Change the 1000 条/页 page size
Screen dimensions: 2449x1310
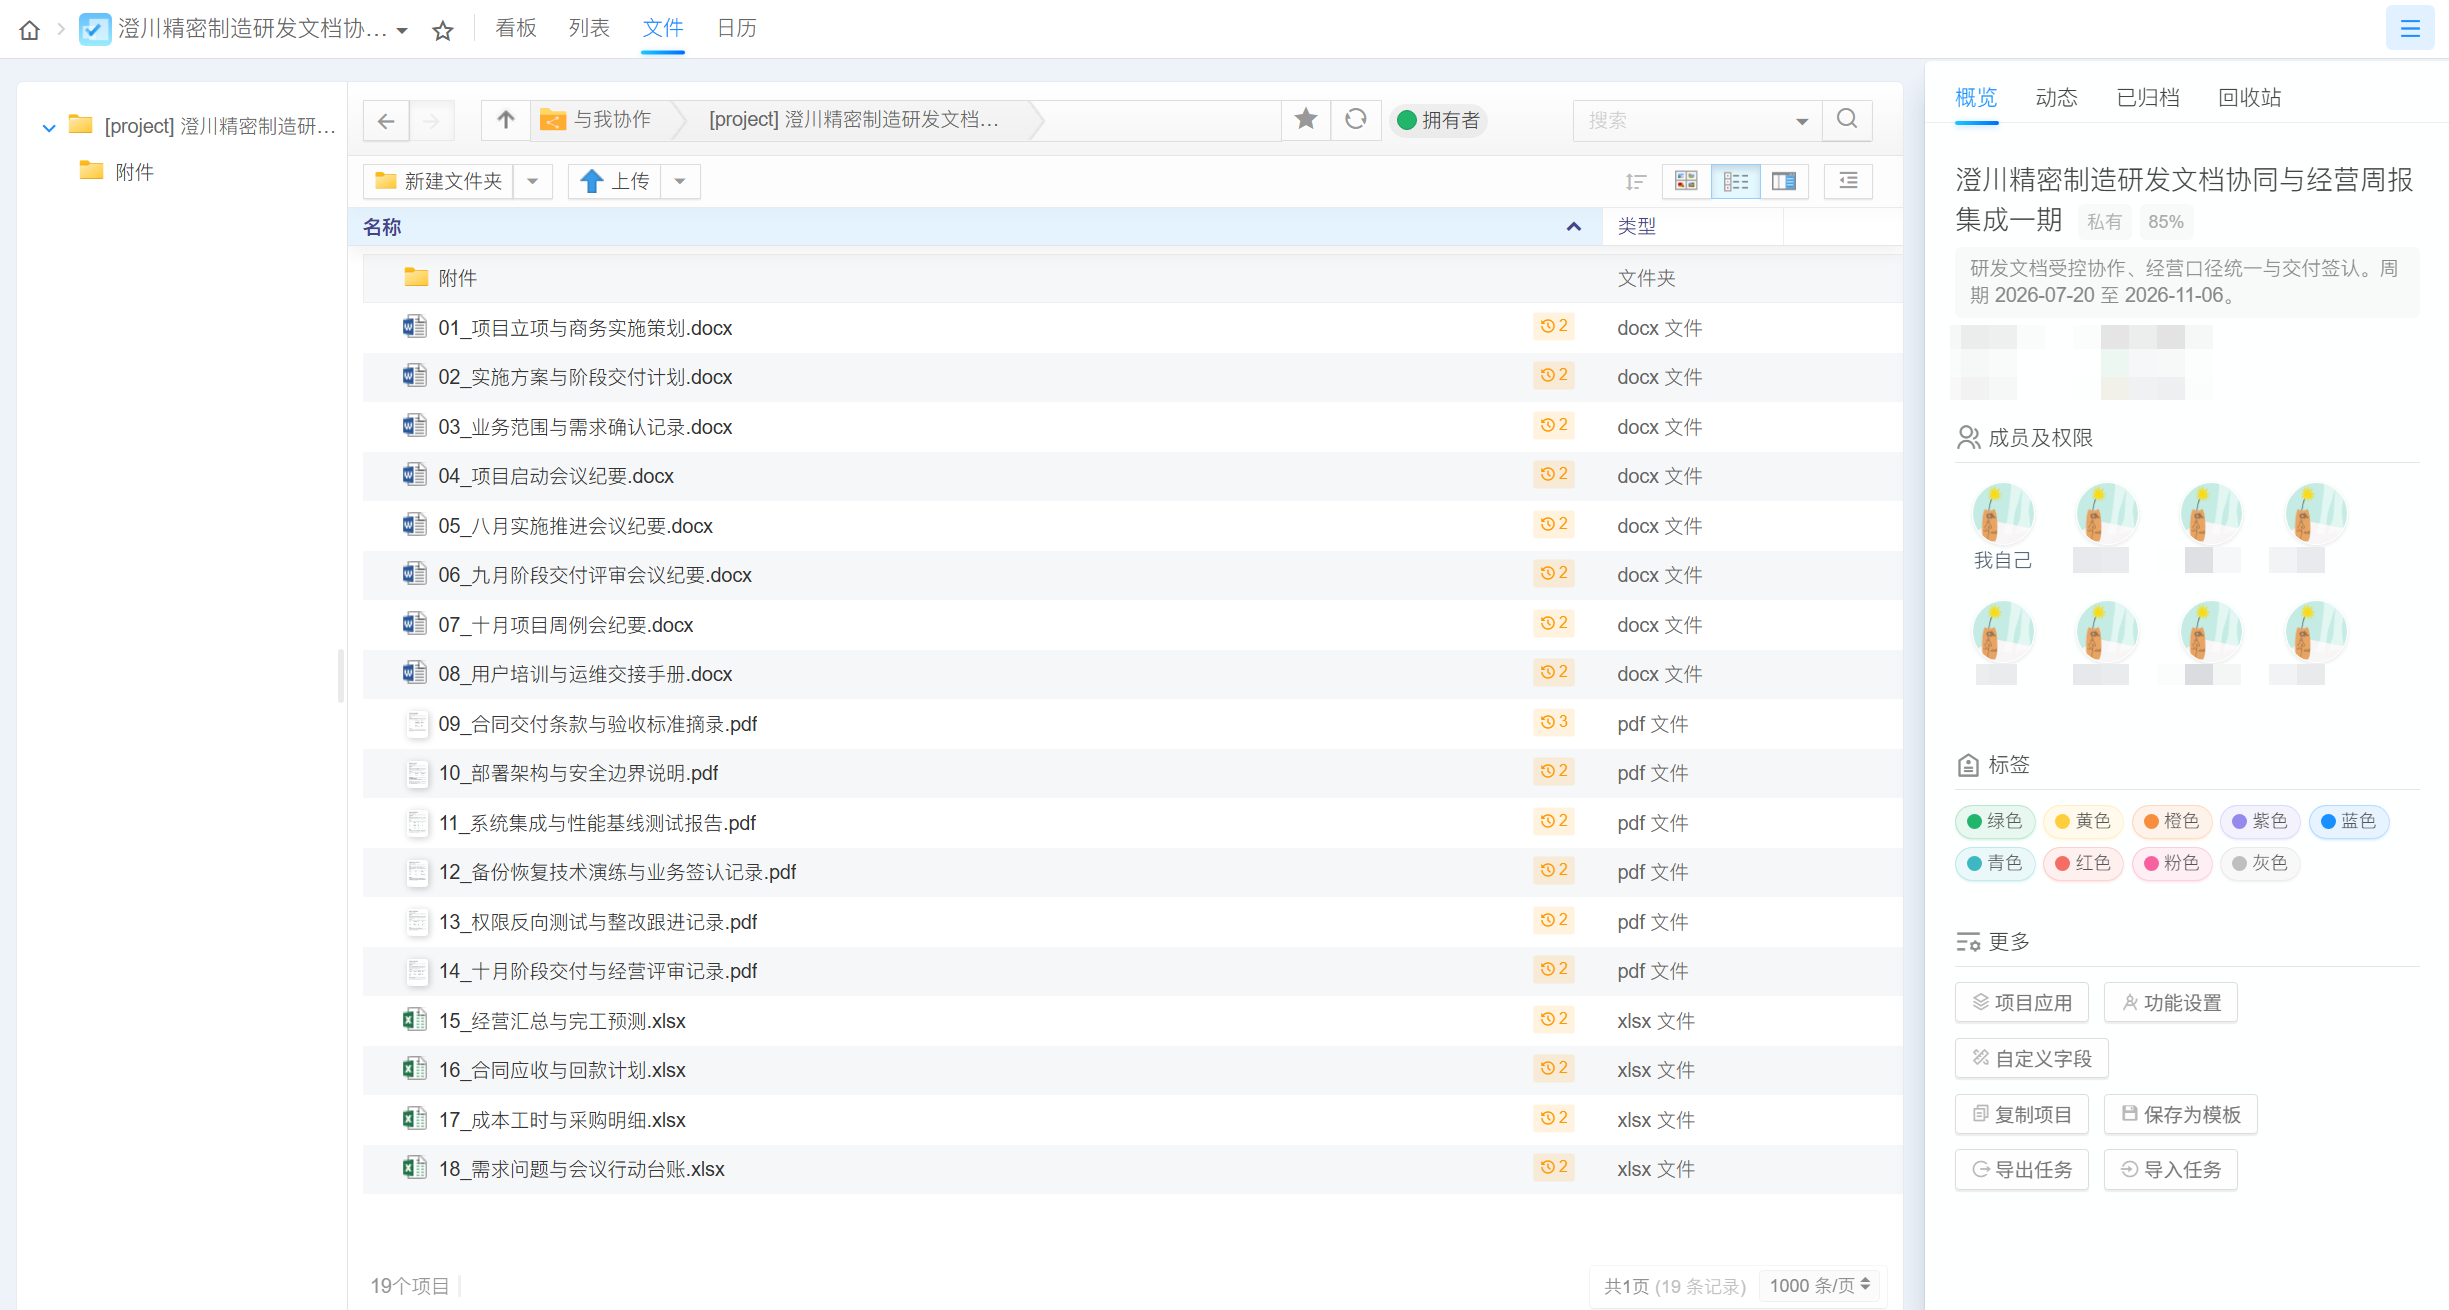coord(1819,1286)
